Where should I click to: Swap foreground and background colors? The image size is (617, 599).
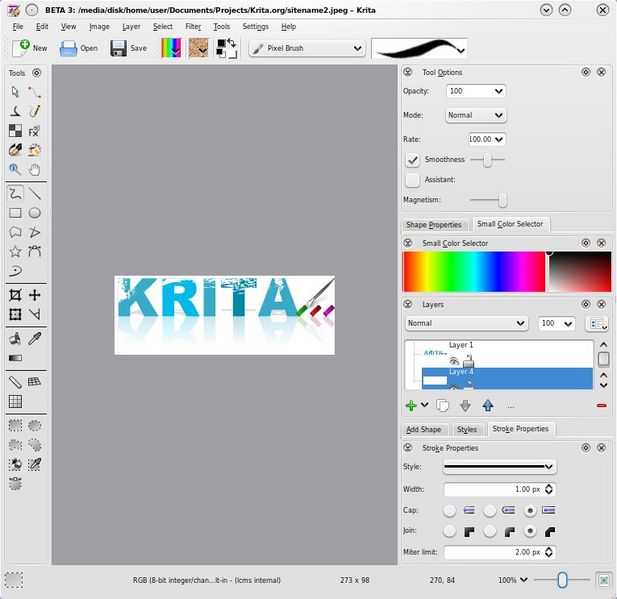pyautogui.click(x=232, y=43)
